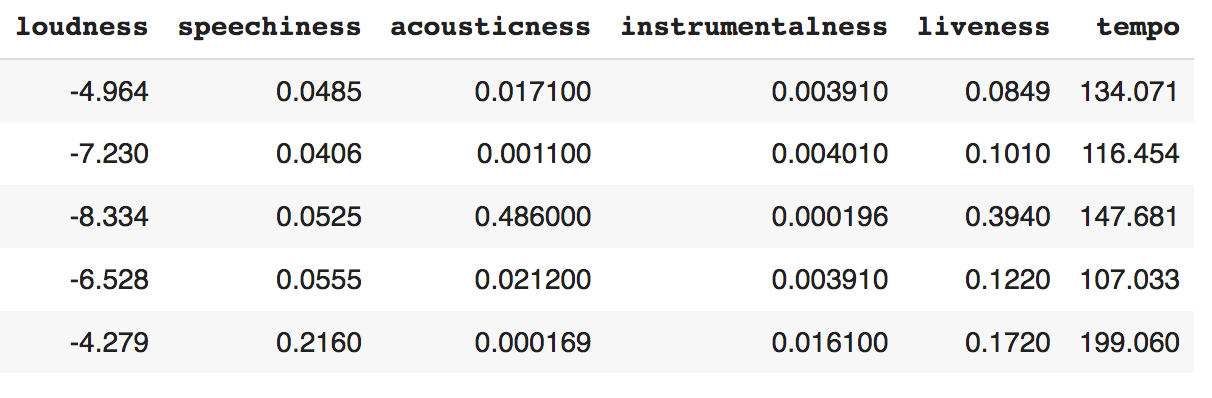This screenshot has width=1212, height=398.
Task: Click the acousticness column header
Action: tap(491, 27)
